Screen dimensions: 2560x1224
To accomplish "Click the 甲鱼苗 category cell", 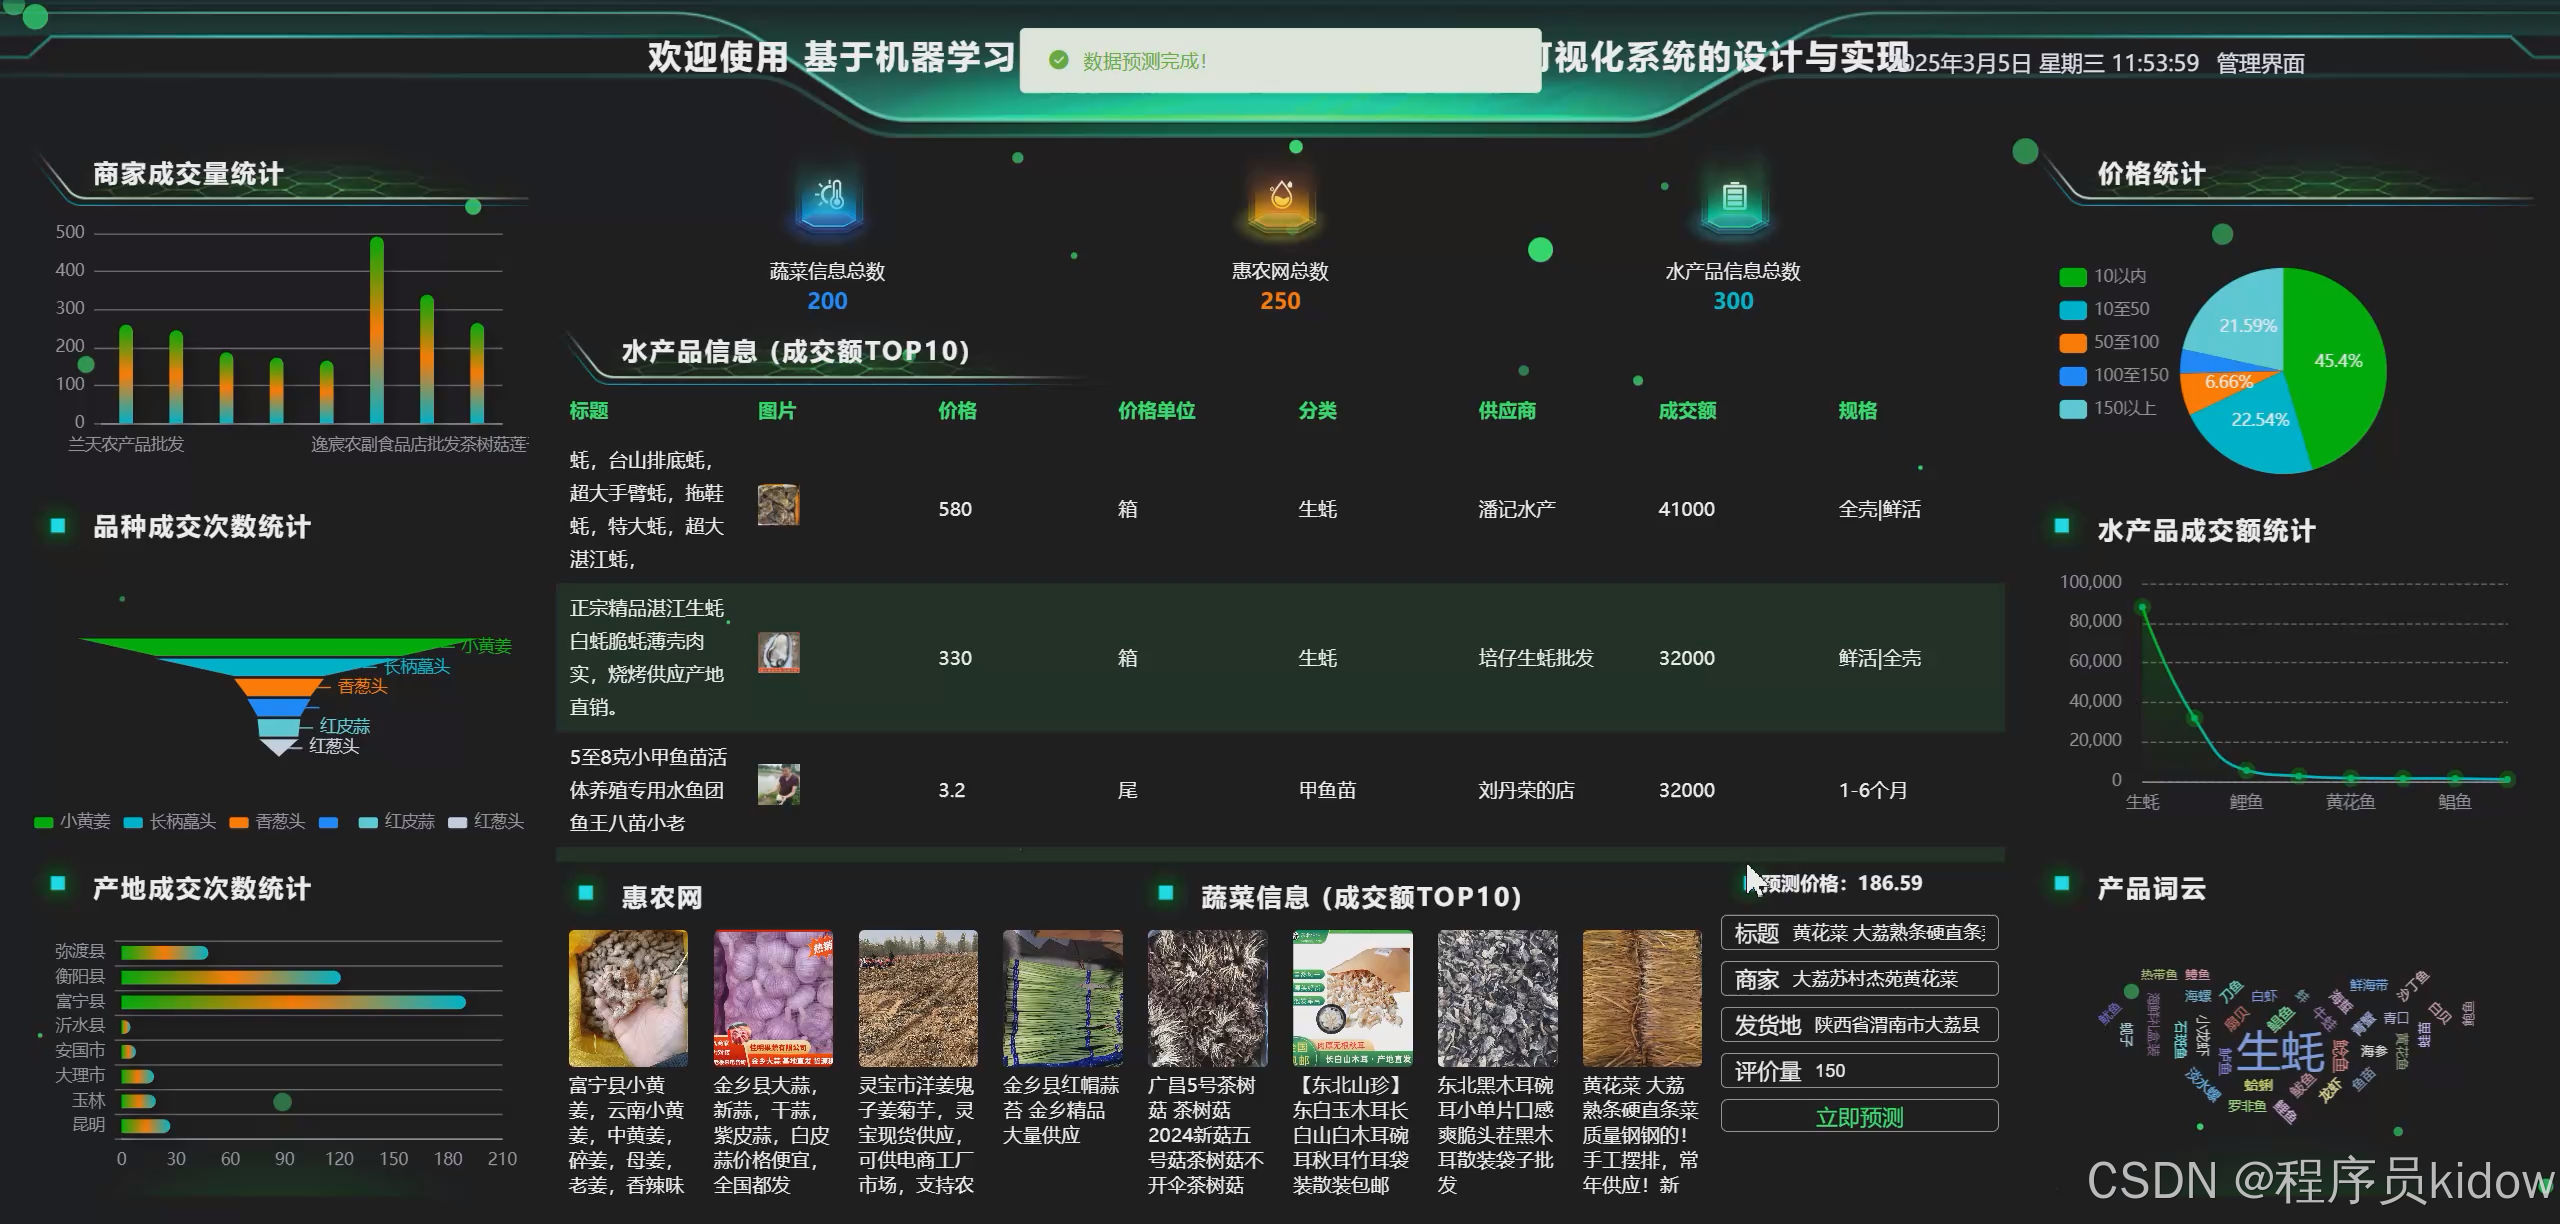I will (1327, 790).
